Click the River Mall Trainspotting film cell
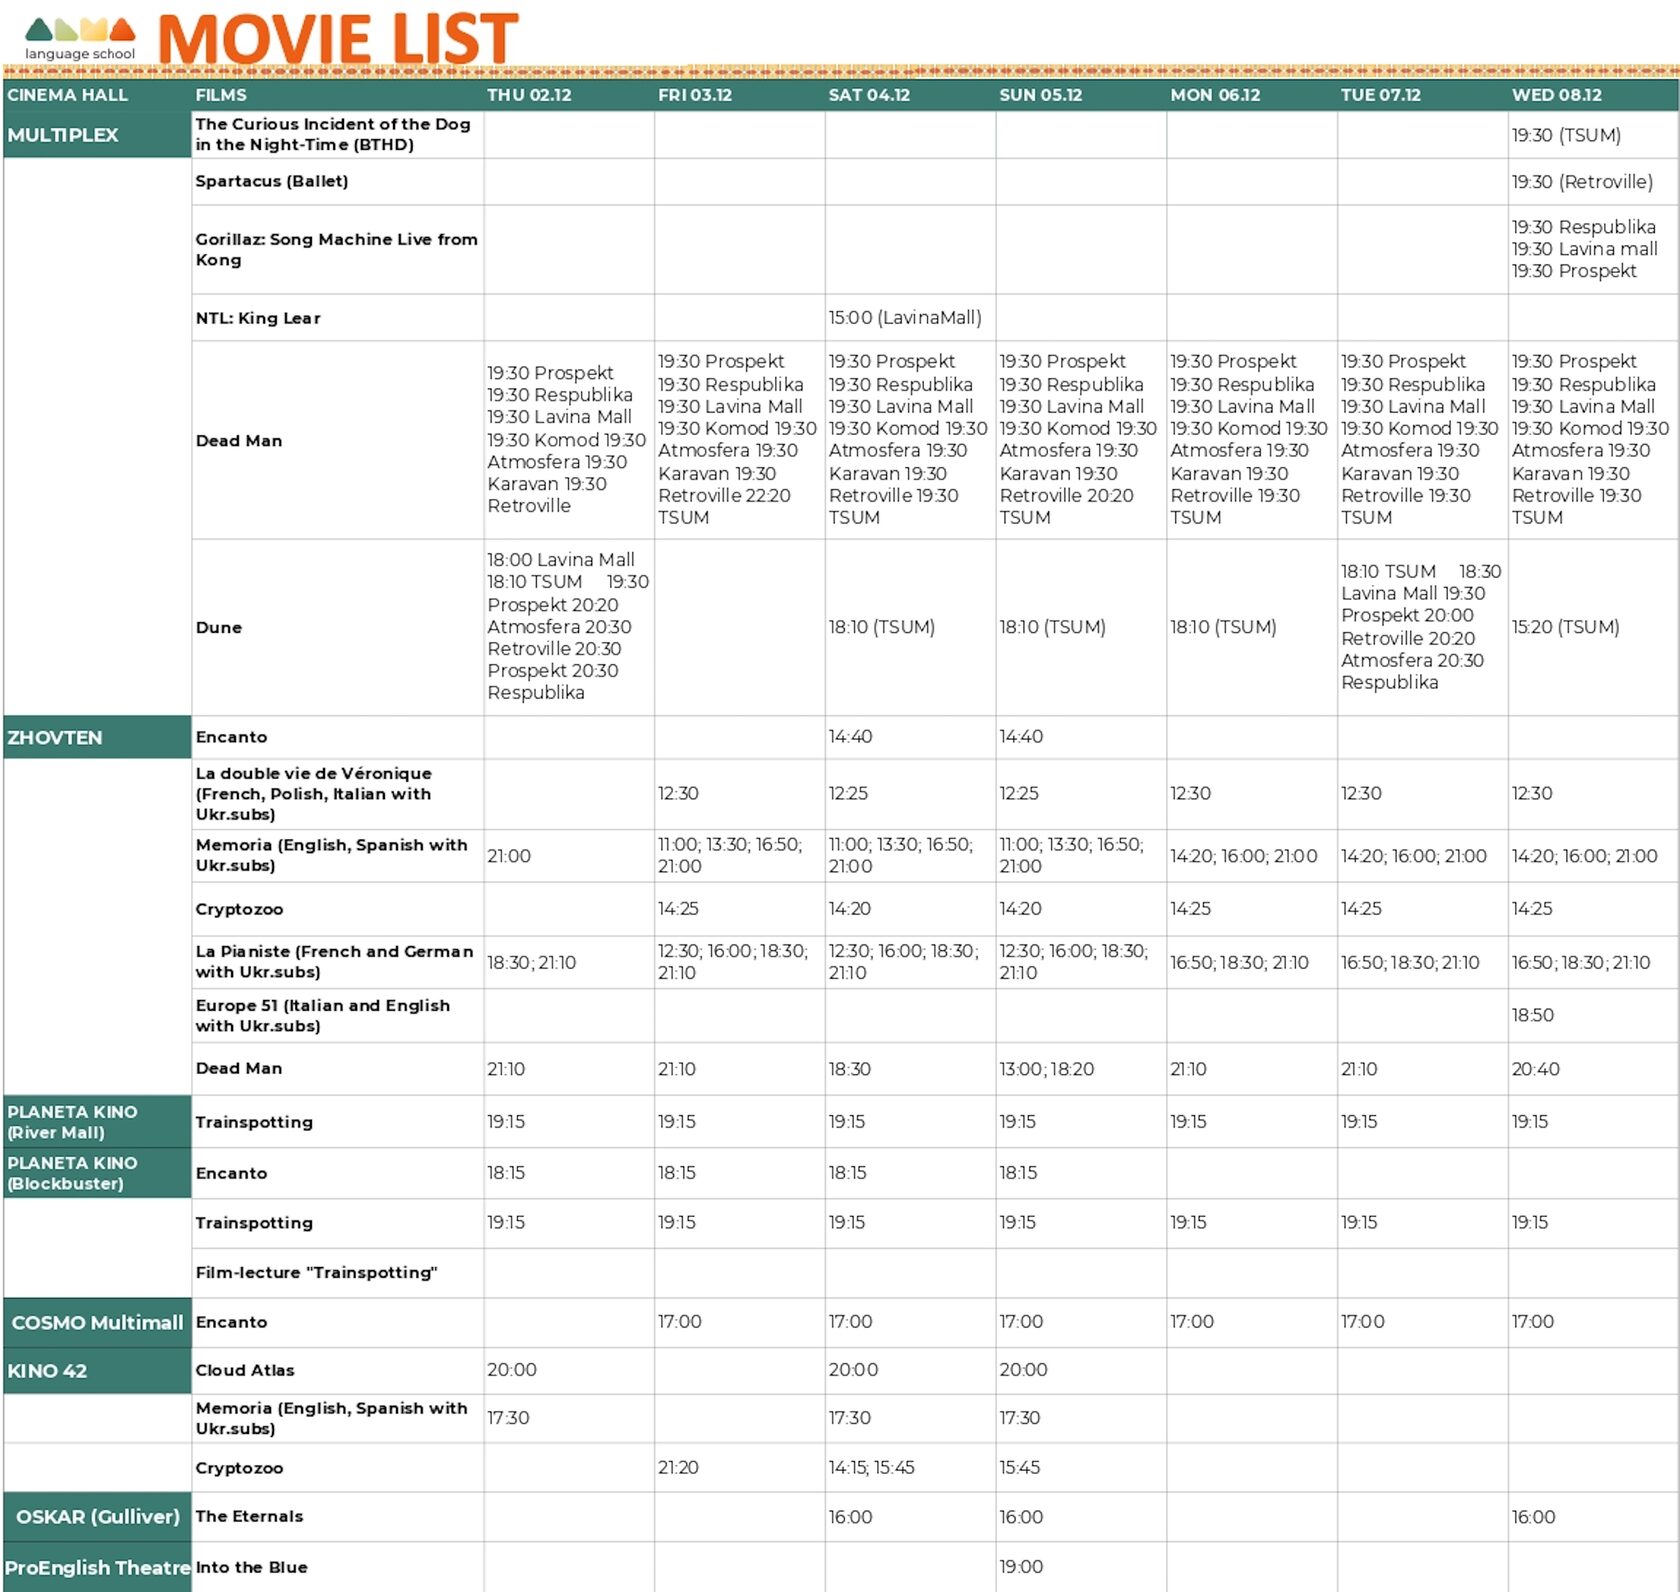 [x=337, y=1121]
